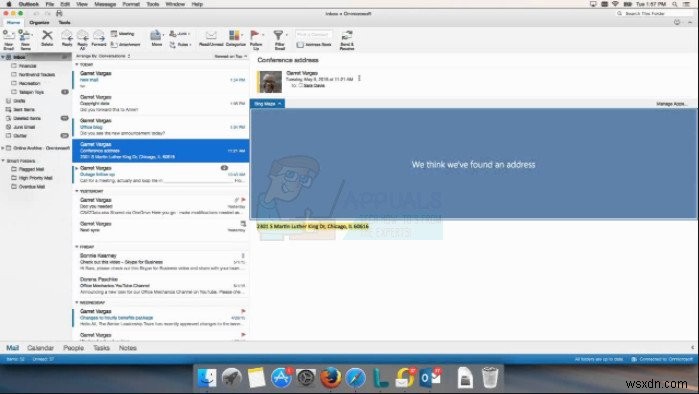
Task: Click the Bing Maps add-in tab
Action: pyautogui.click(x=267, y=104)
